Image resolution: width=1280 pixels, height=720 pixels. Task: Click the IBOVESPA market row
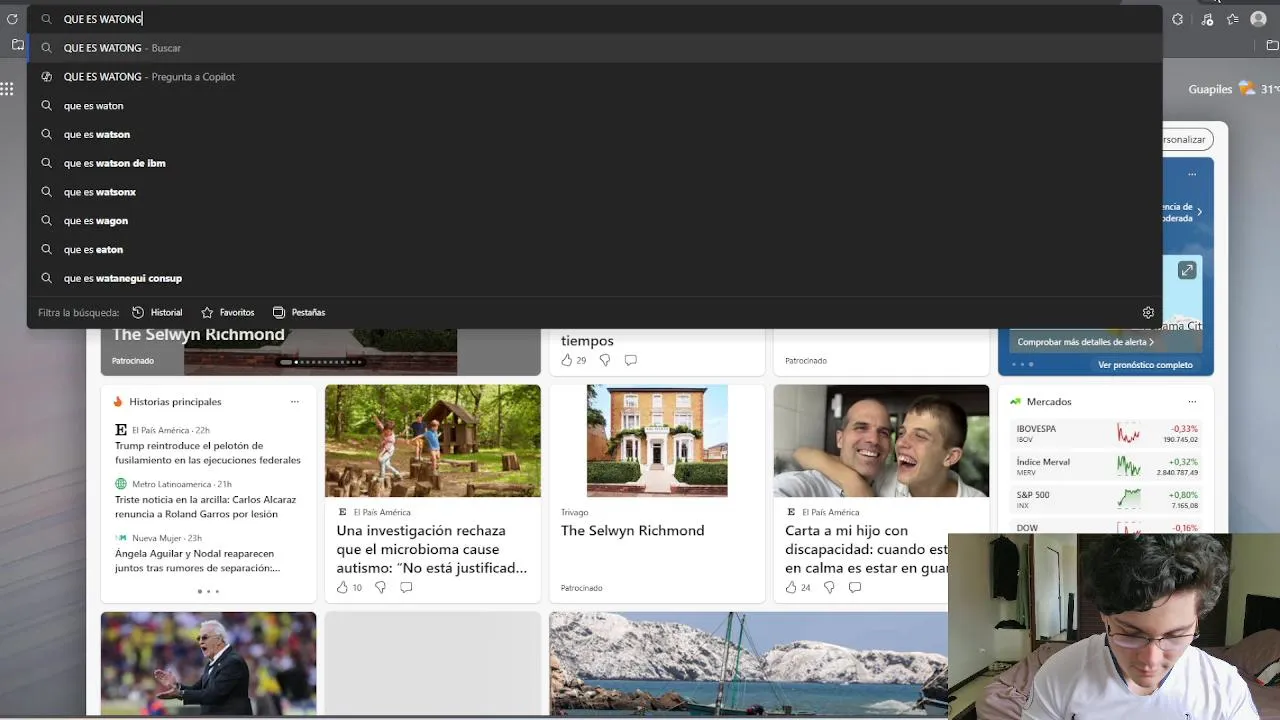pyautogui.click(x=1107, y=434)
